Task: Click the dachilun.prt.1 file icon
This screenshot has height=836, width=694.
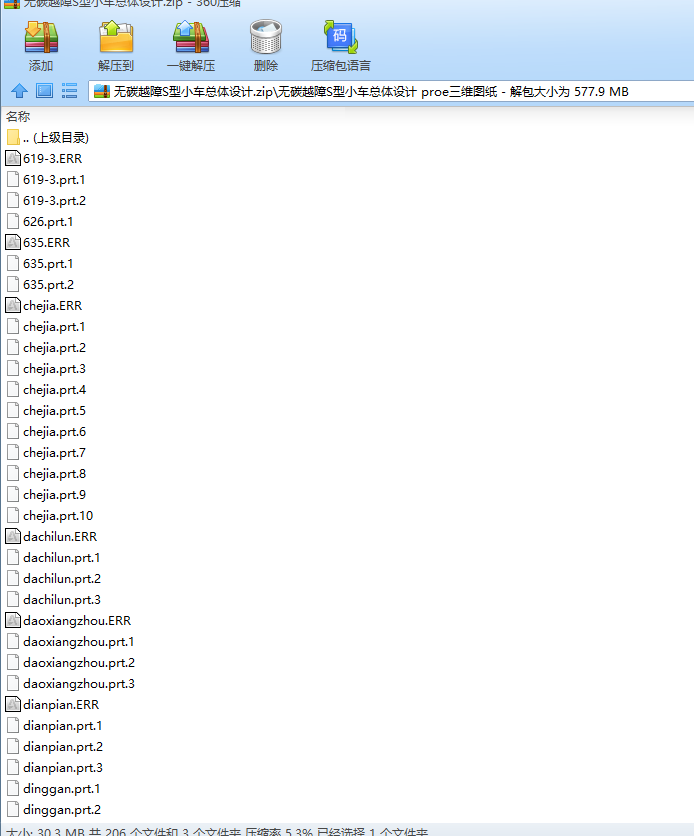Action: (x=13, y=558)
